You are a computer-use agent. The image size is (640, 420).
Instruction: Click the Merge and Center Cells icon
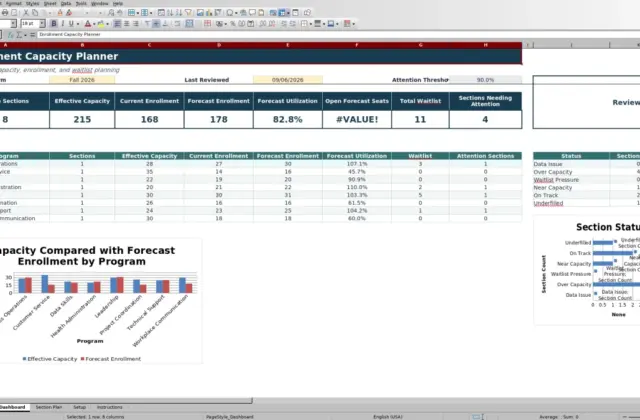(x=189, y=24)
